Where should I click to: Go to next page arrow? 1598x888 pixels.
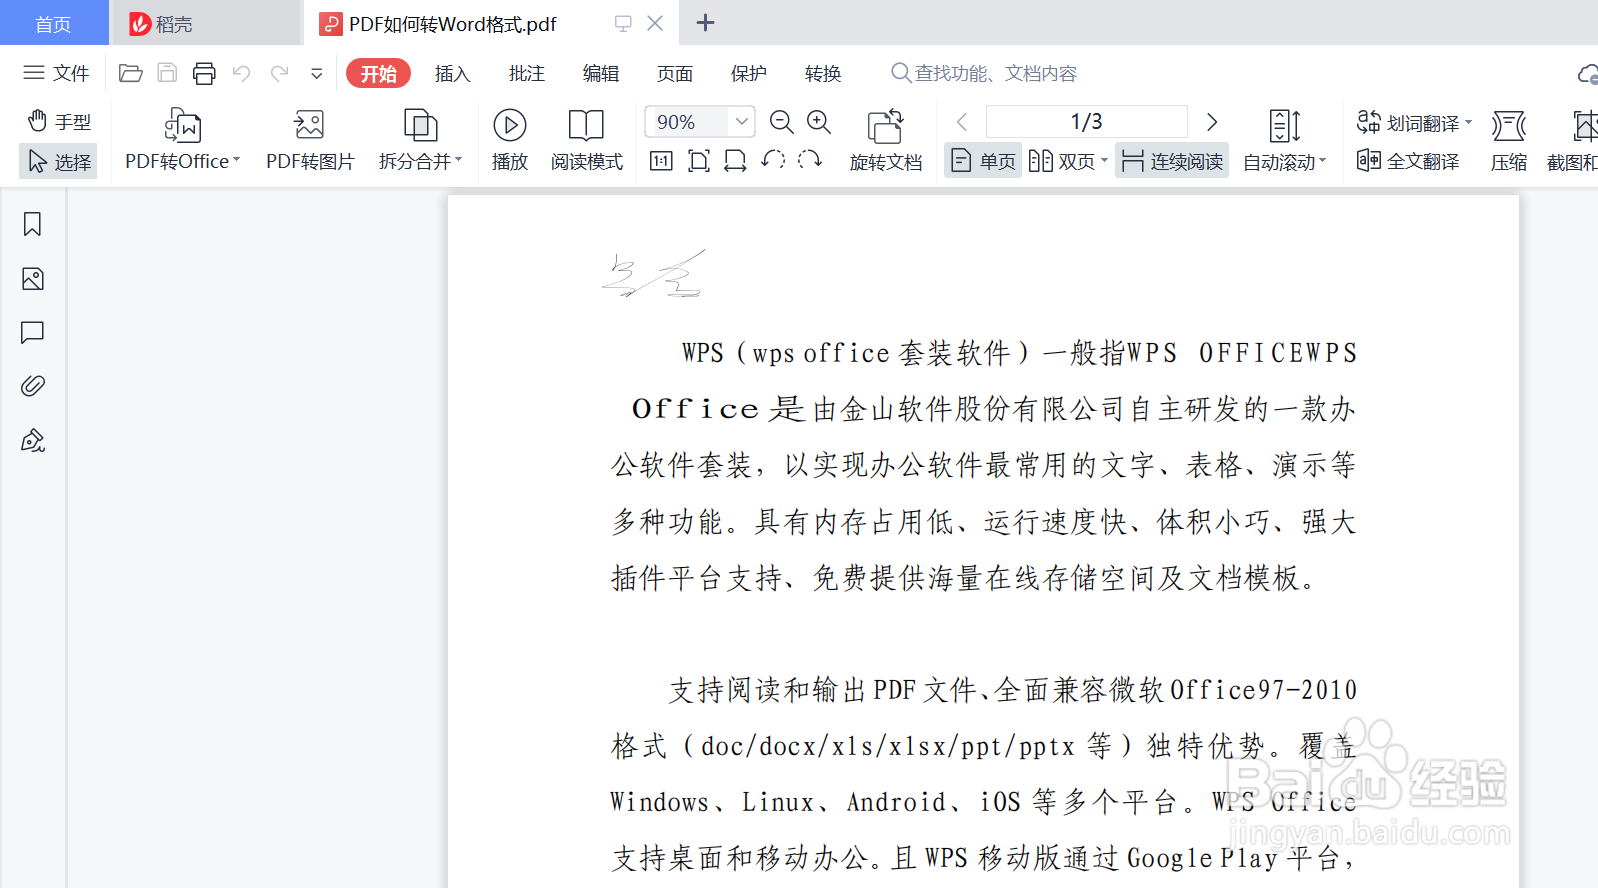tap(1212, 122)
